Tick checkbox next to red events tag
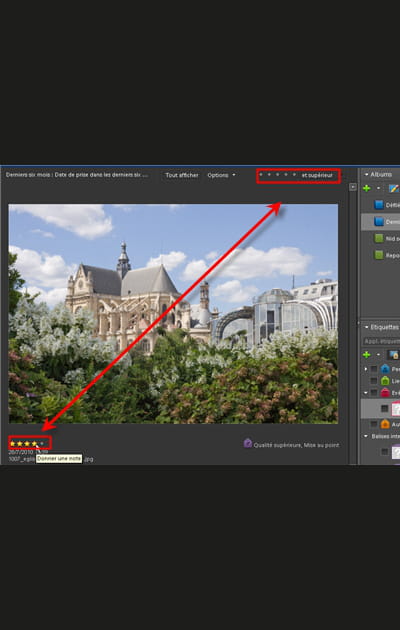This screenshot has height=630, width=400. pos(374,393)
